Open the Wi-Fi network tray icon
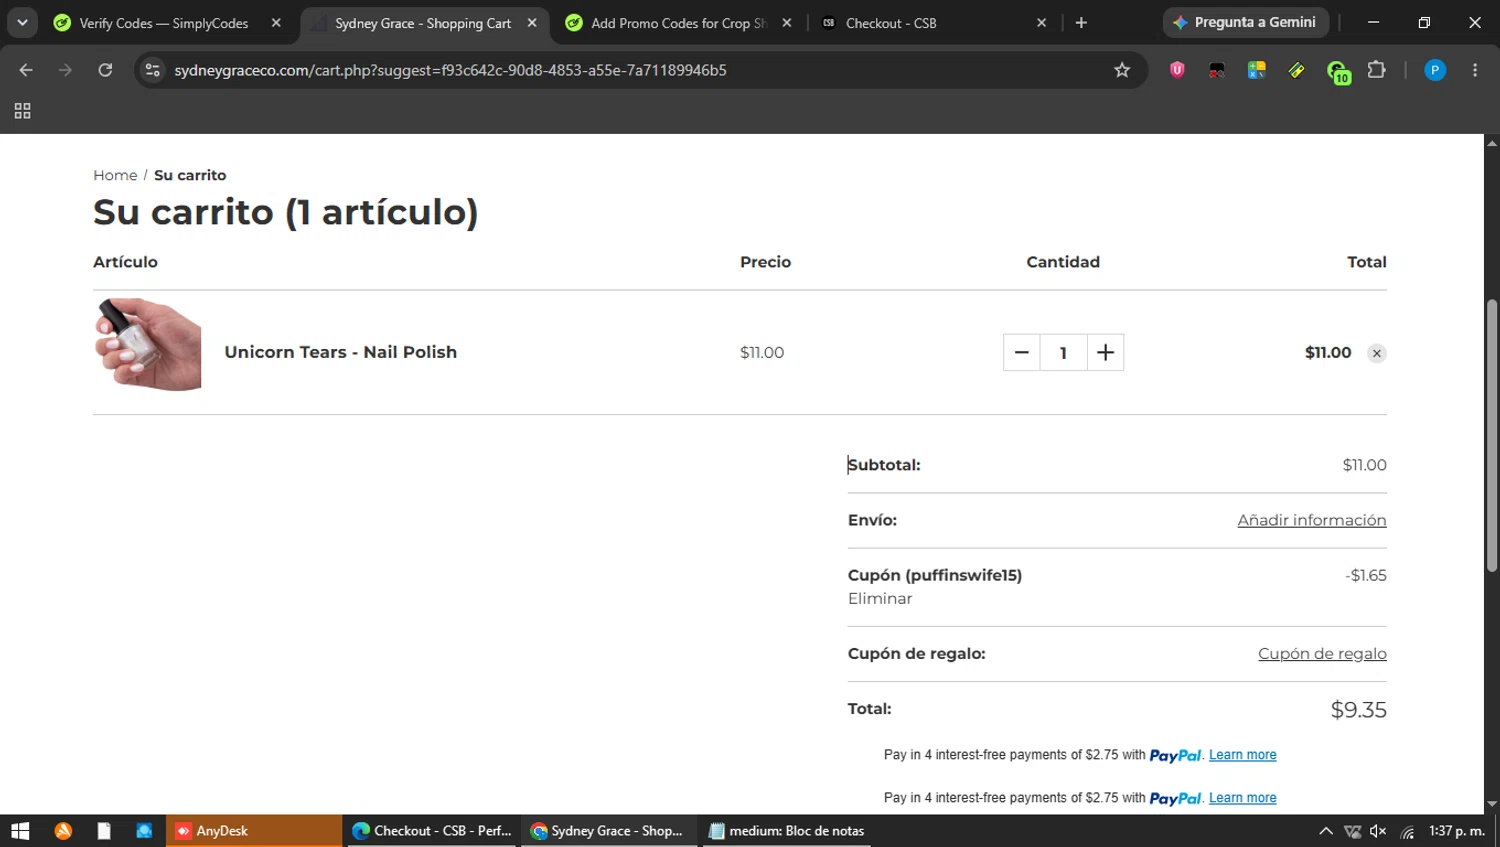Viewport: 1500px width, 847px height. click(1407, 831)
